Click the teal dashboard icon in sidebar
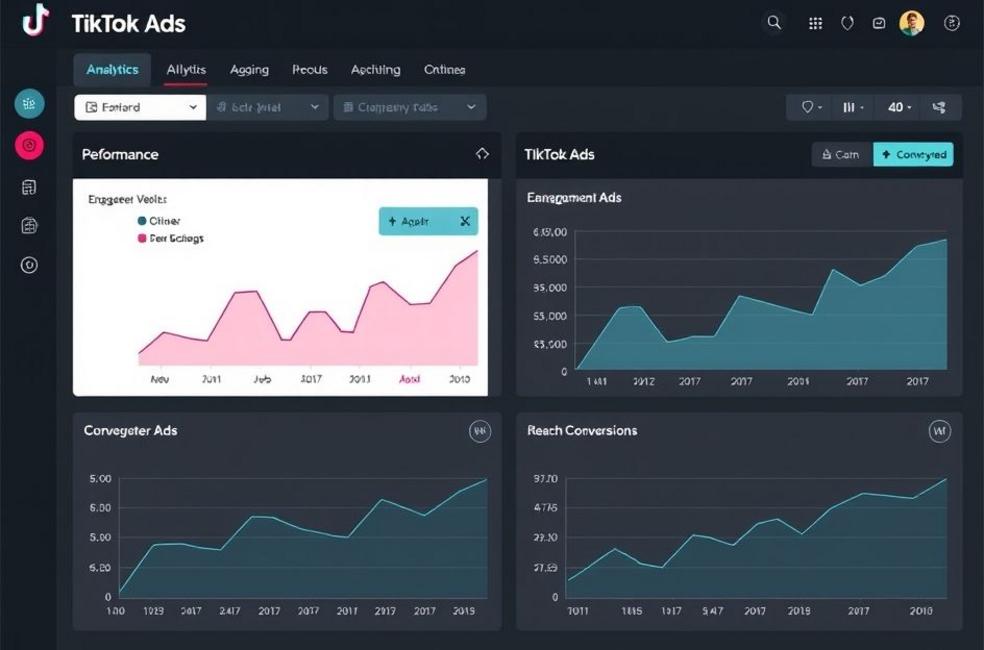 click(x=29, y=103)
